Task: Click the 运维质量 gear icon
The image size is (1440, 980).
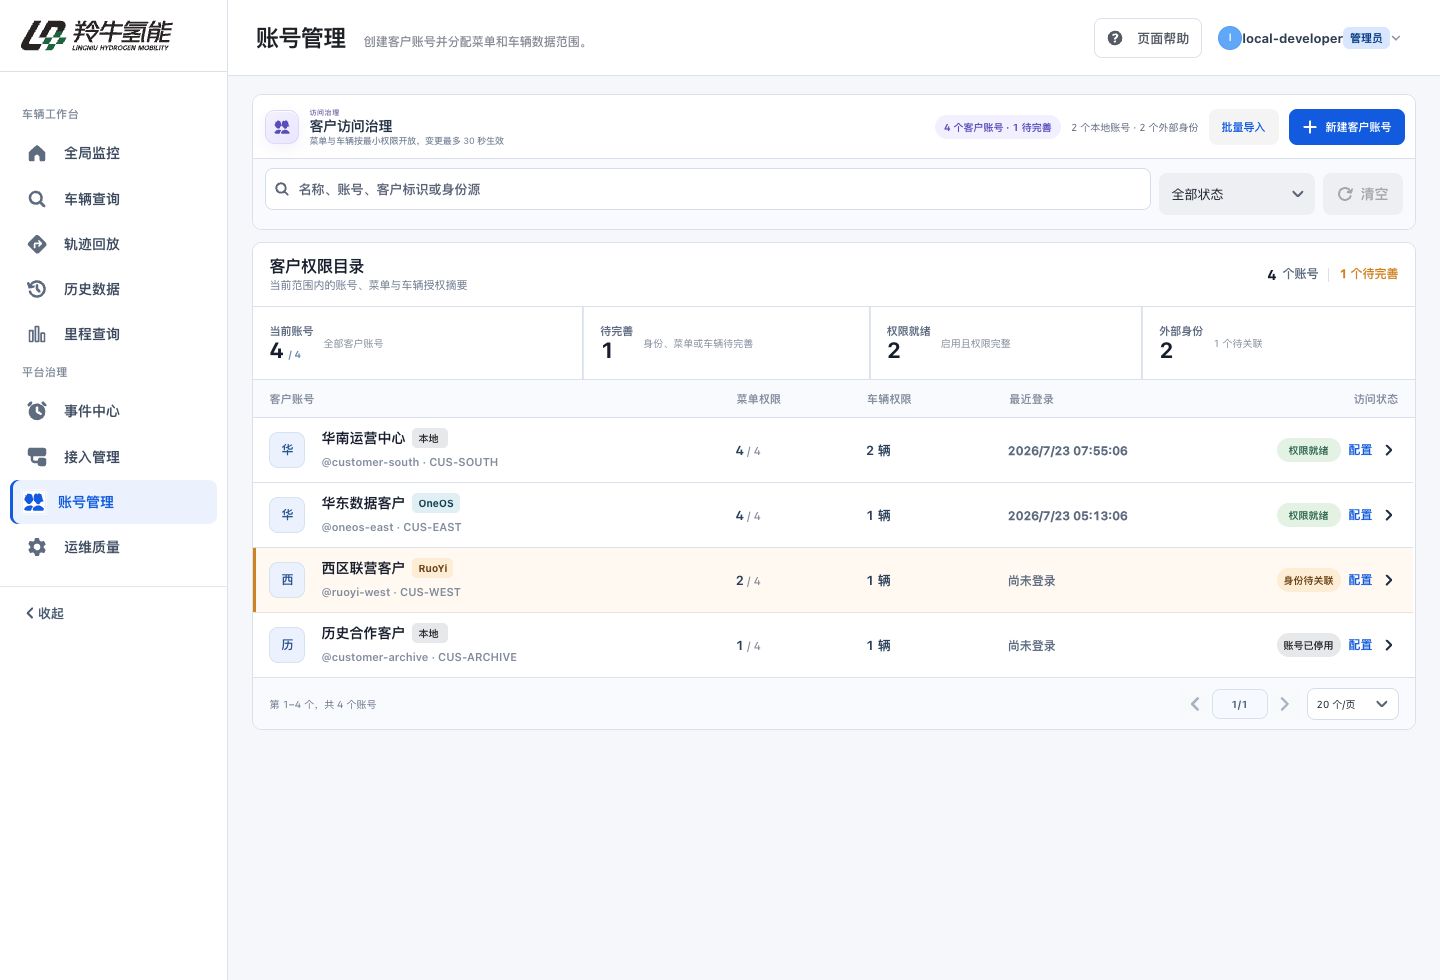Action: point(37,547)
